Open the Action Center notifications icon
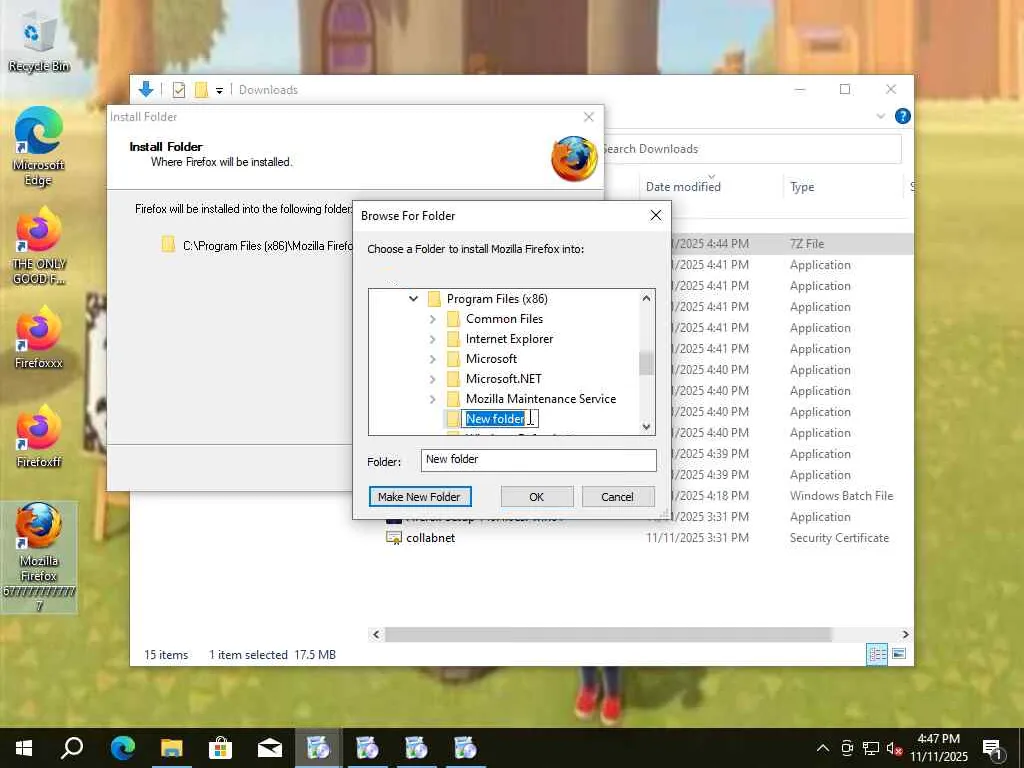1024x768 pixels. click(x=993, y=749)
